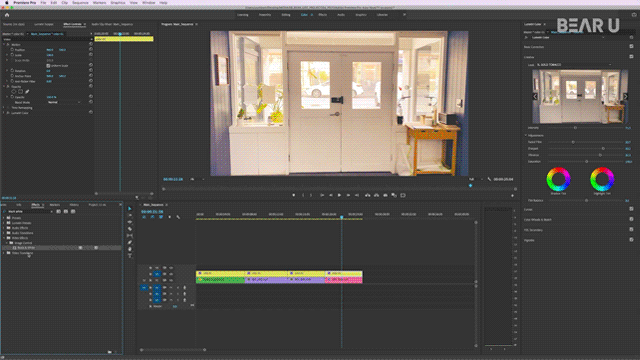Viewport: 640px width, 360px height.
Task: Open the Sequence menu in menu bar
Action: click(80, 2)
